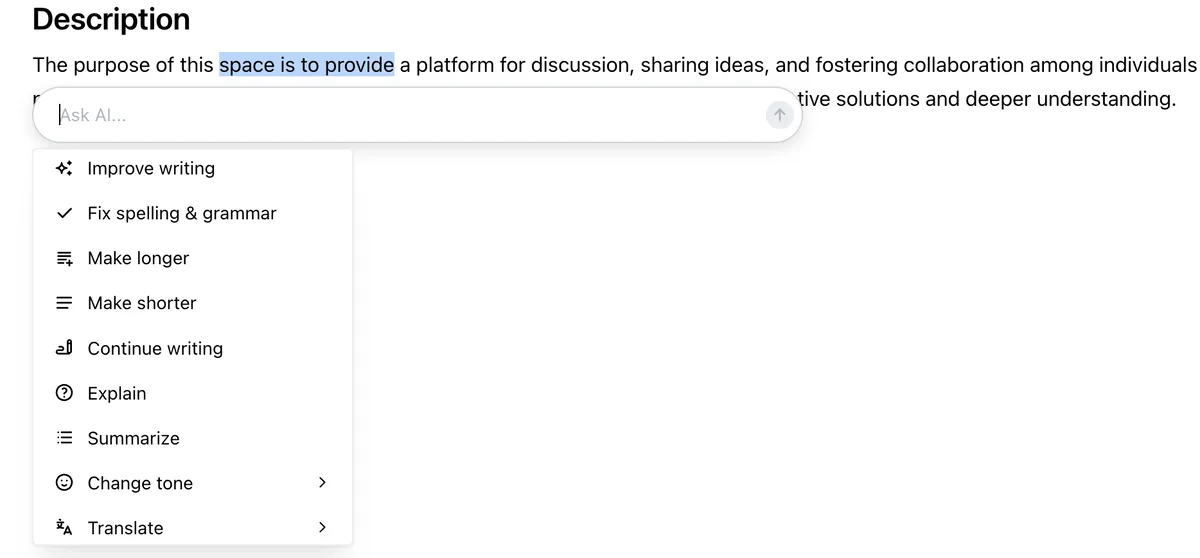Pick the Make longer option
The width and height of the screenshot is (1200, 558).
point(193,258)
